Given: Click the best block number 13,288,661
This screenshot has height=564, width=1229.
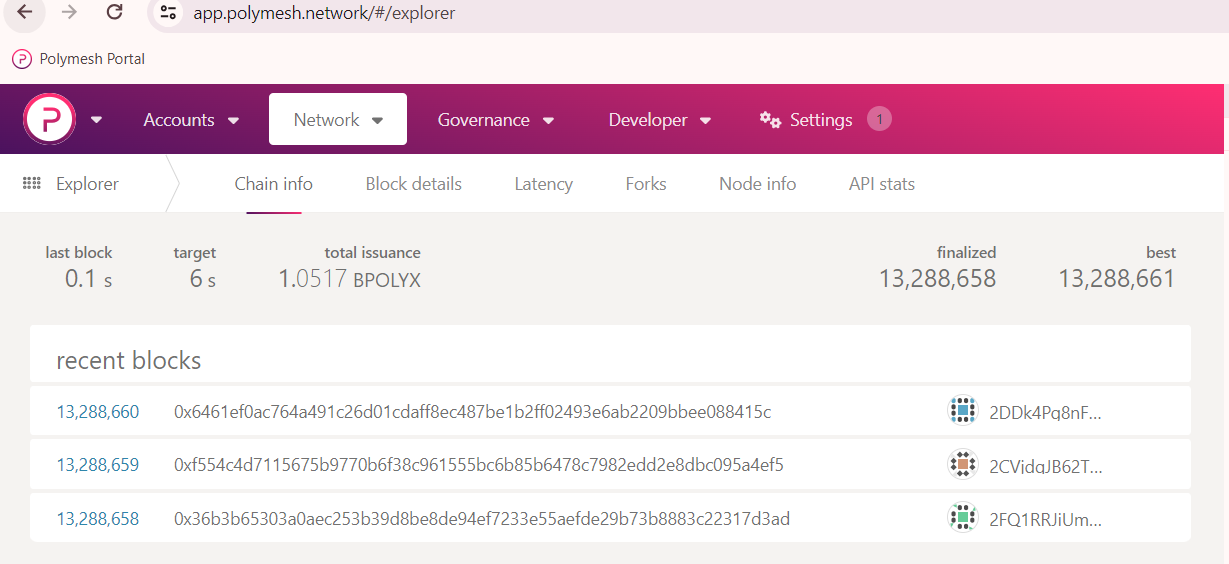Looking at the screenshot, I should tap(1117, 279).
